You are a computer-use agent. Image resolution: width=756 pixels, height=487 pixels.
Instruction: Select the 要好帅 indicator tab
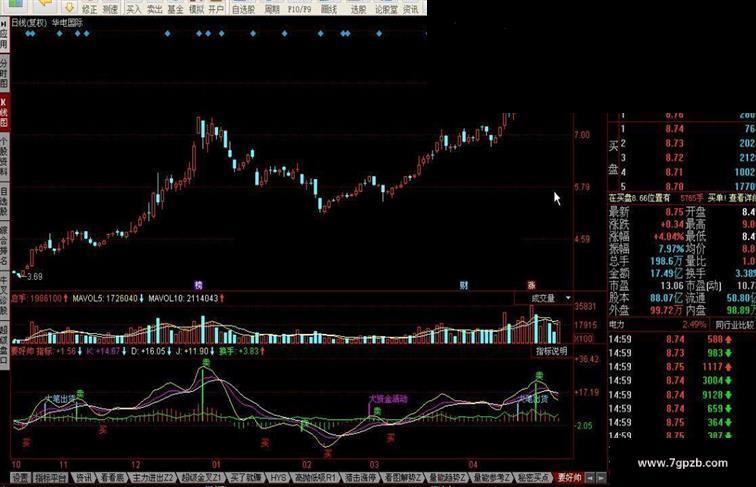point(569,478)
